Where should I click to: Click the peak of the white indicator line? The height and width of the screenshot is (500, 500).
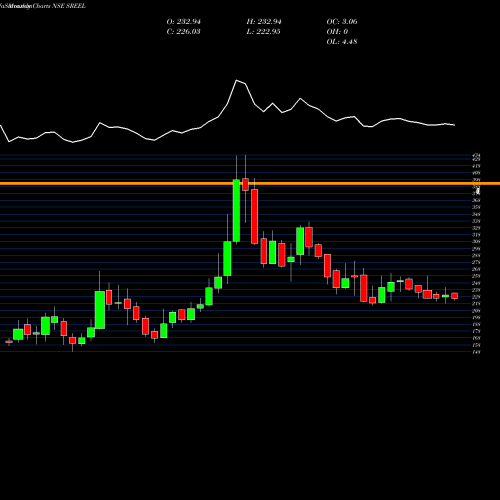tap(237, 80)
